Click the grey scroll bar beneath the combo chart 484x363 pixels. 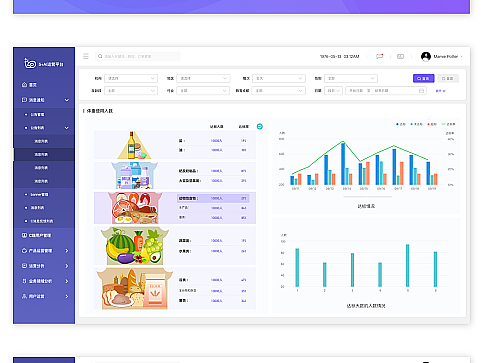(368, 197)
